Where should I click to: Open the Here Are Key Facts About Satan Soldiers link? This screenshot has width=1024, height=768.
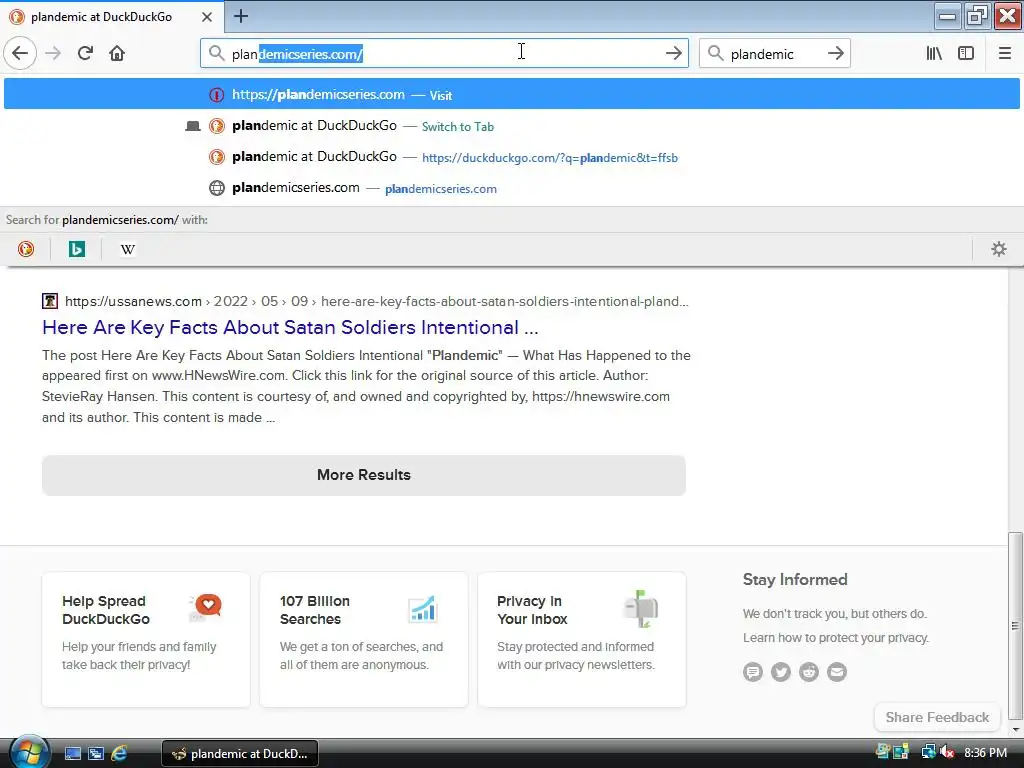(x=290, y=327)
